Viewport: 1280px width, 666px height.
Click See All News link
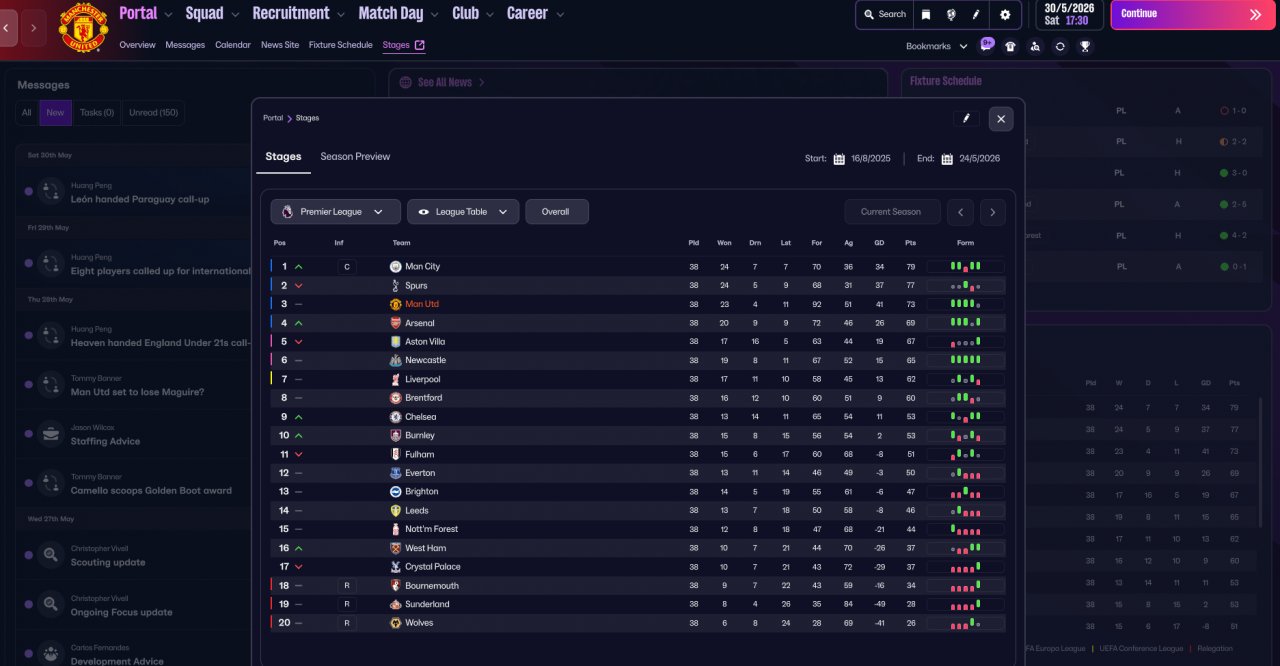[444, 82]
